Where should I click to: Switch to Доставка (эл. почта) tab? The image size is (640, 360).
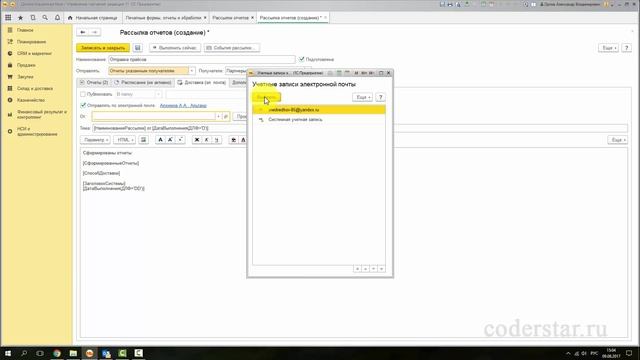[202, 82]
